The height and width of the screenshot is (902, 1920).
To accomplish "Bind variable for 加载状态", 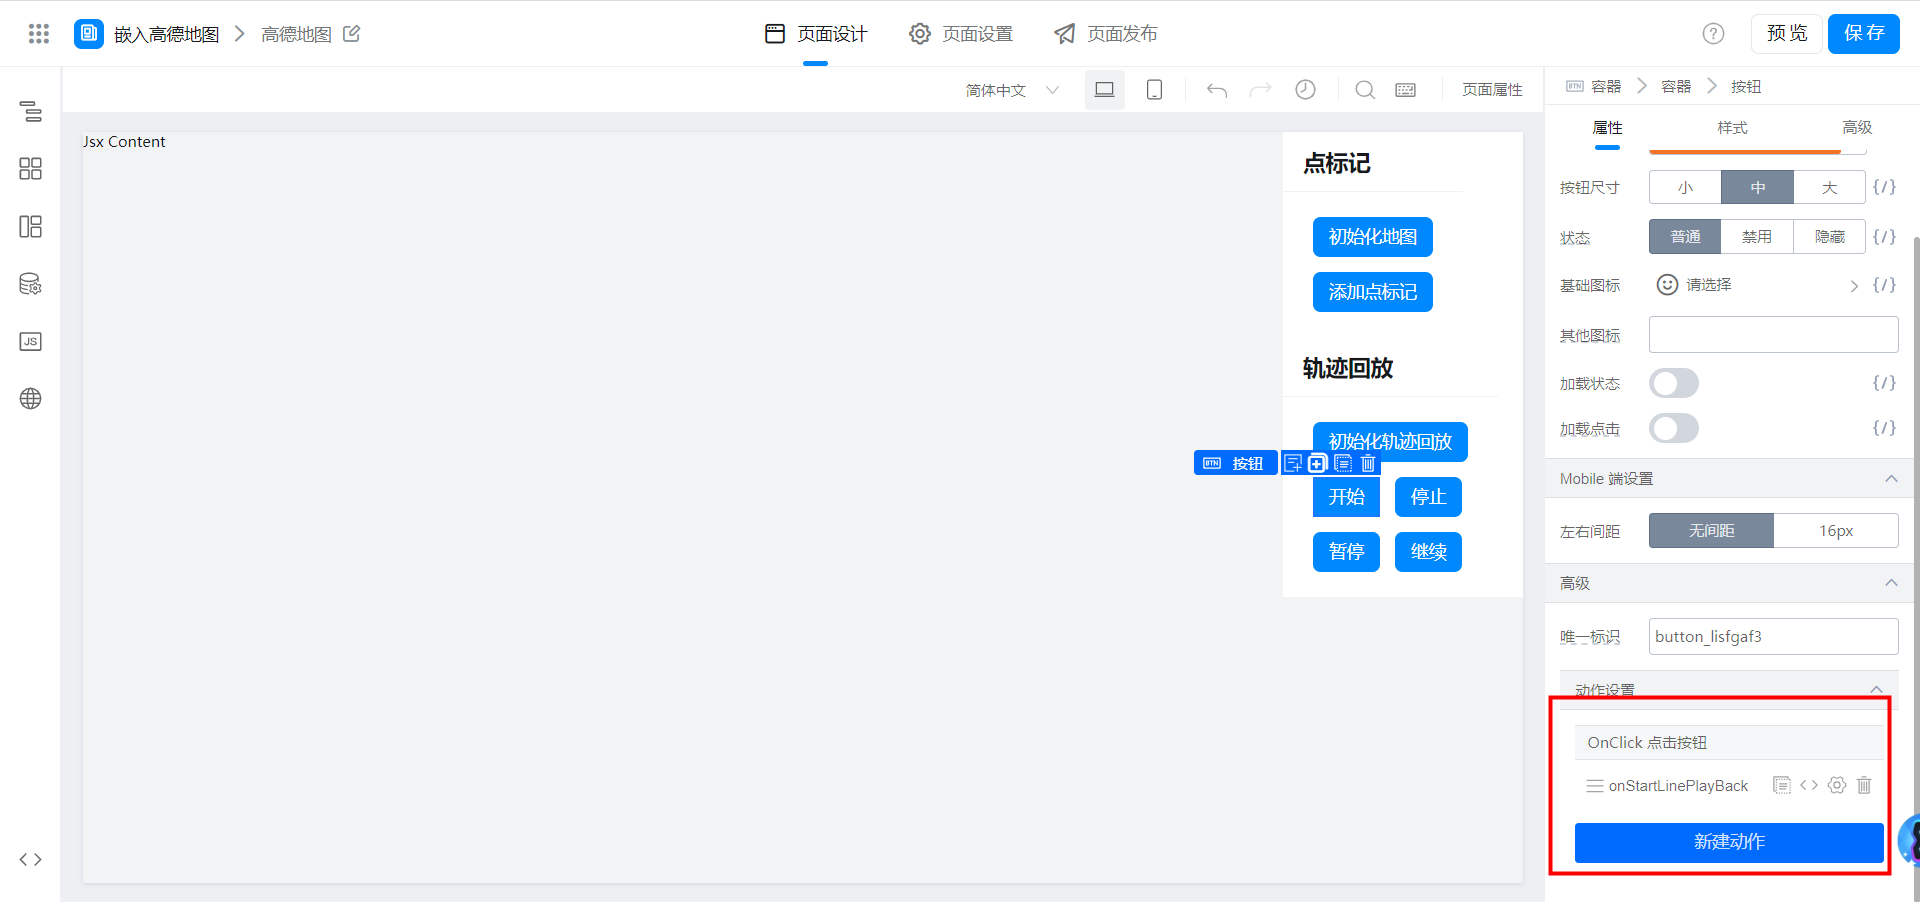I will coord(1884,383).
